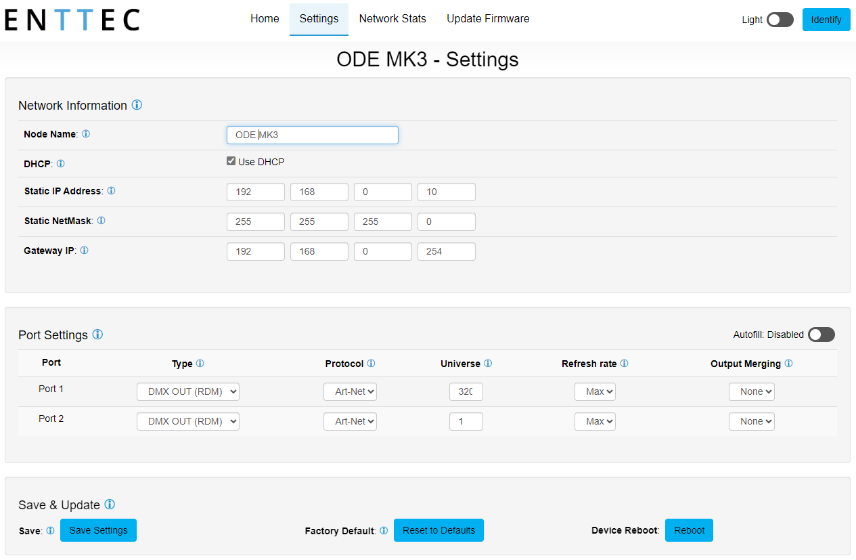
Task: Click Save Settings button
Action: point(98,530)
